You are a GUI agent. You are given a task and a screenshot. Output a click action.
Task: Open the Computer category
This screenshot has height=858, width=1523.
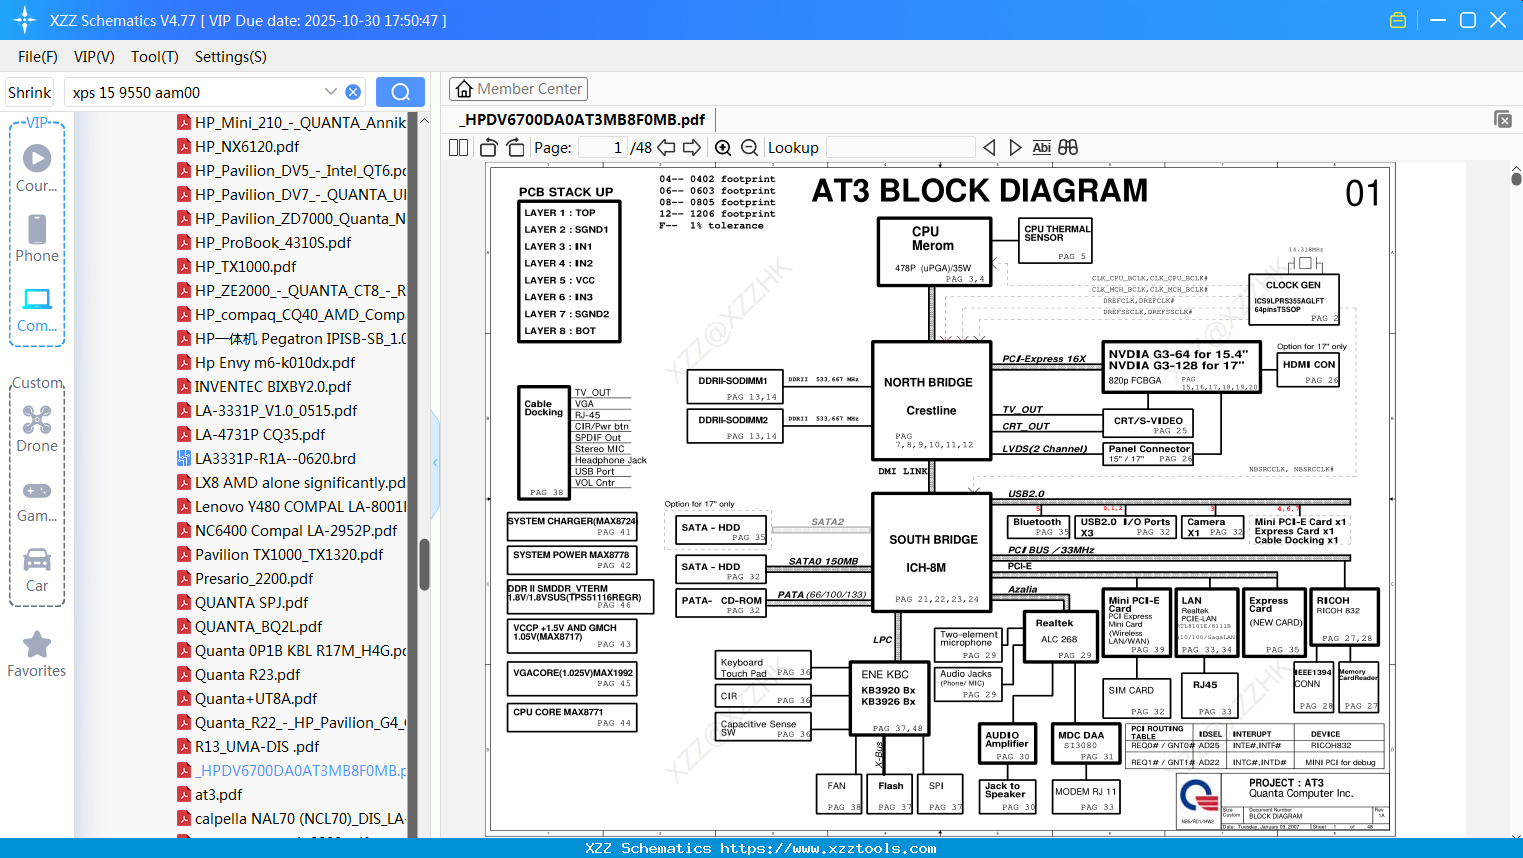pyautogui.click(x=37, y=309)
